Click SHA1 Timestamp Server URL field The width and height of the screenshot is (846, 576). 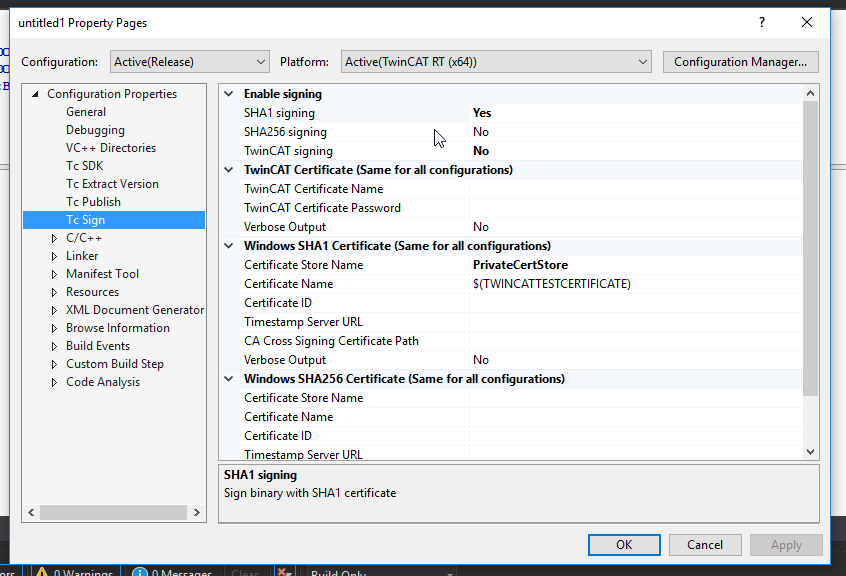636,322
